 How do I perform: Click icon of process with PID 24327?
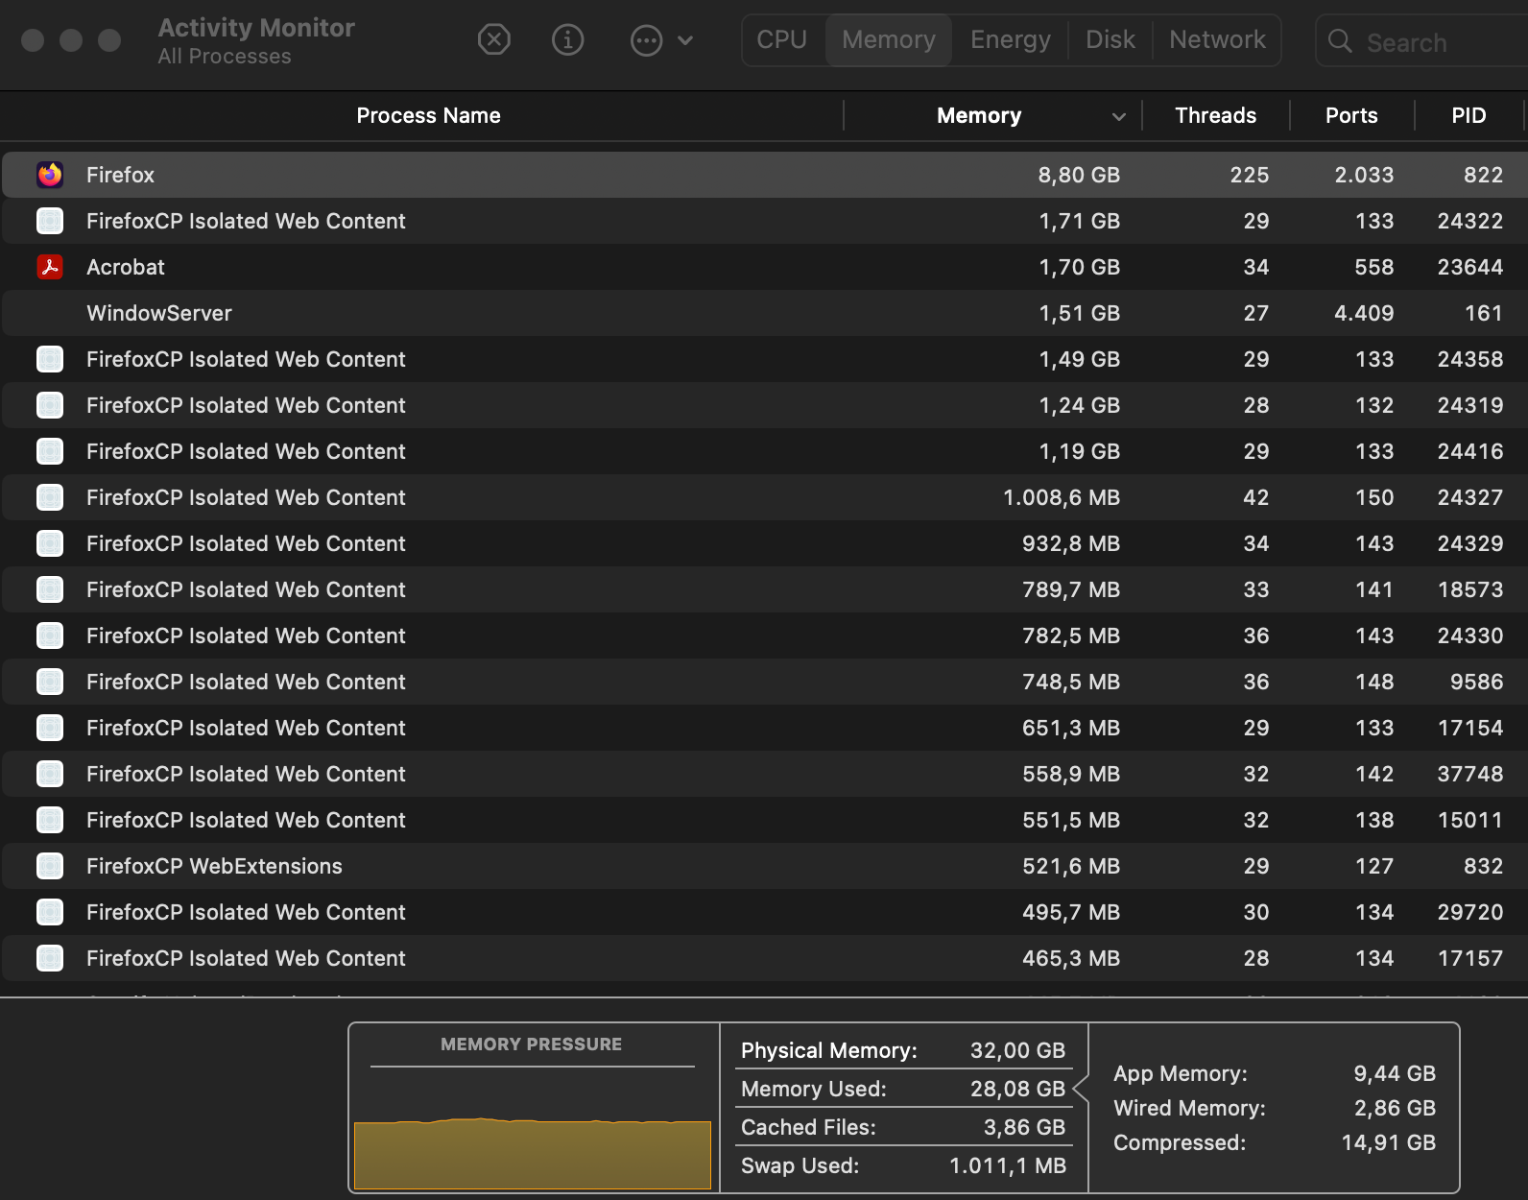50,497
